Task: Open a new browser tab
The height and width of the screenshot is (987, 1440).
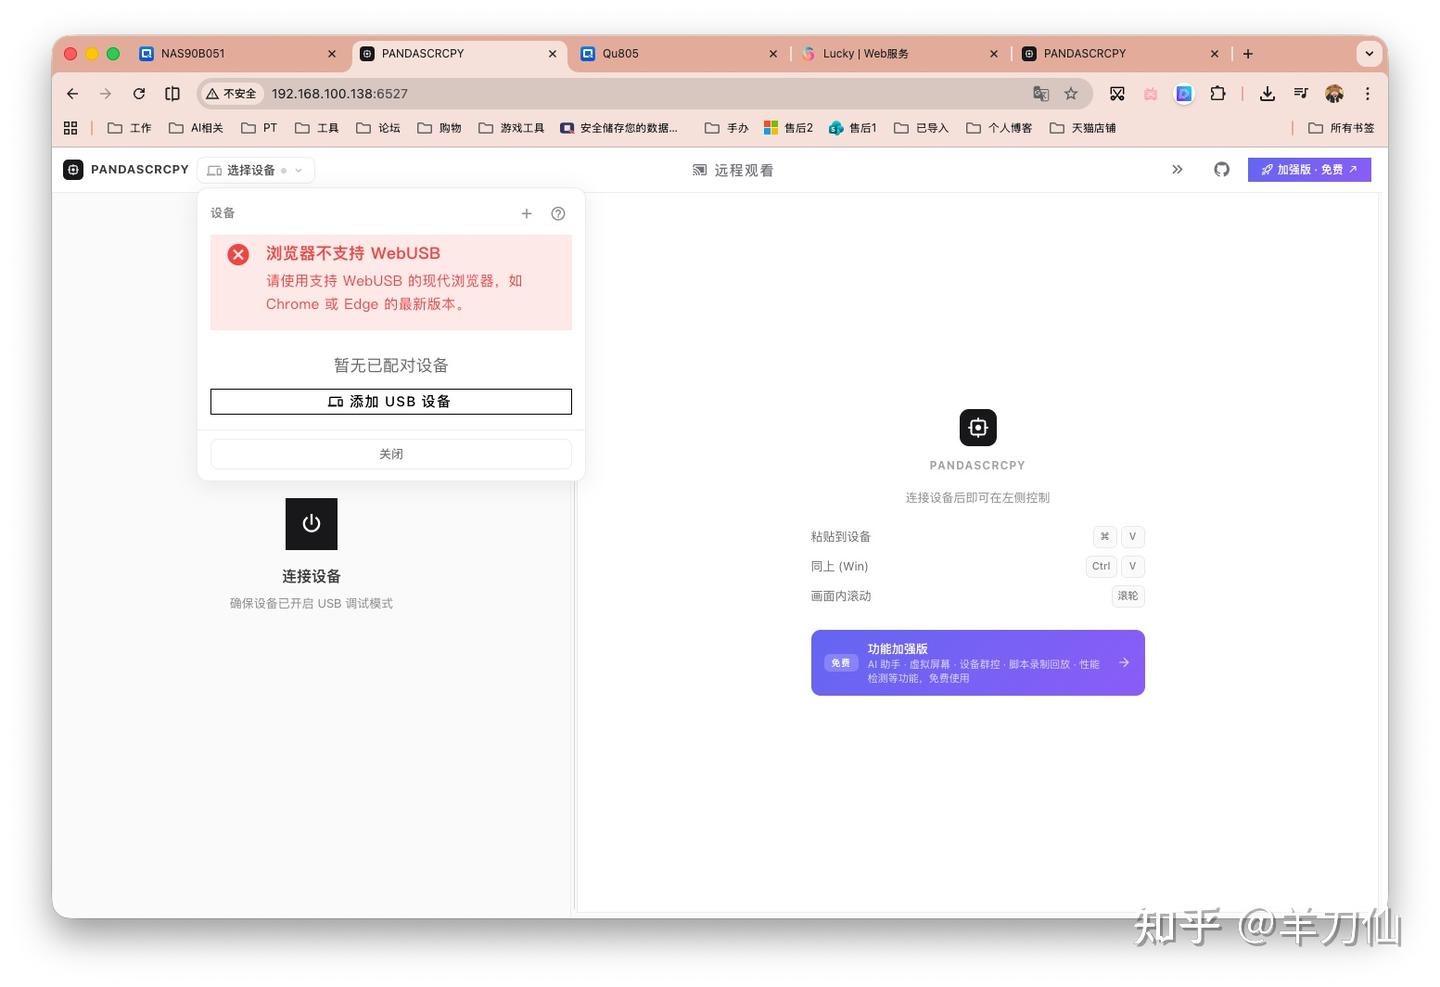Action: coord(1248,54)
